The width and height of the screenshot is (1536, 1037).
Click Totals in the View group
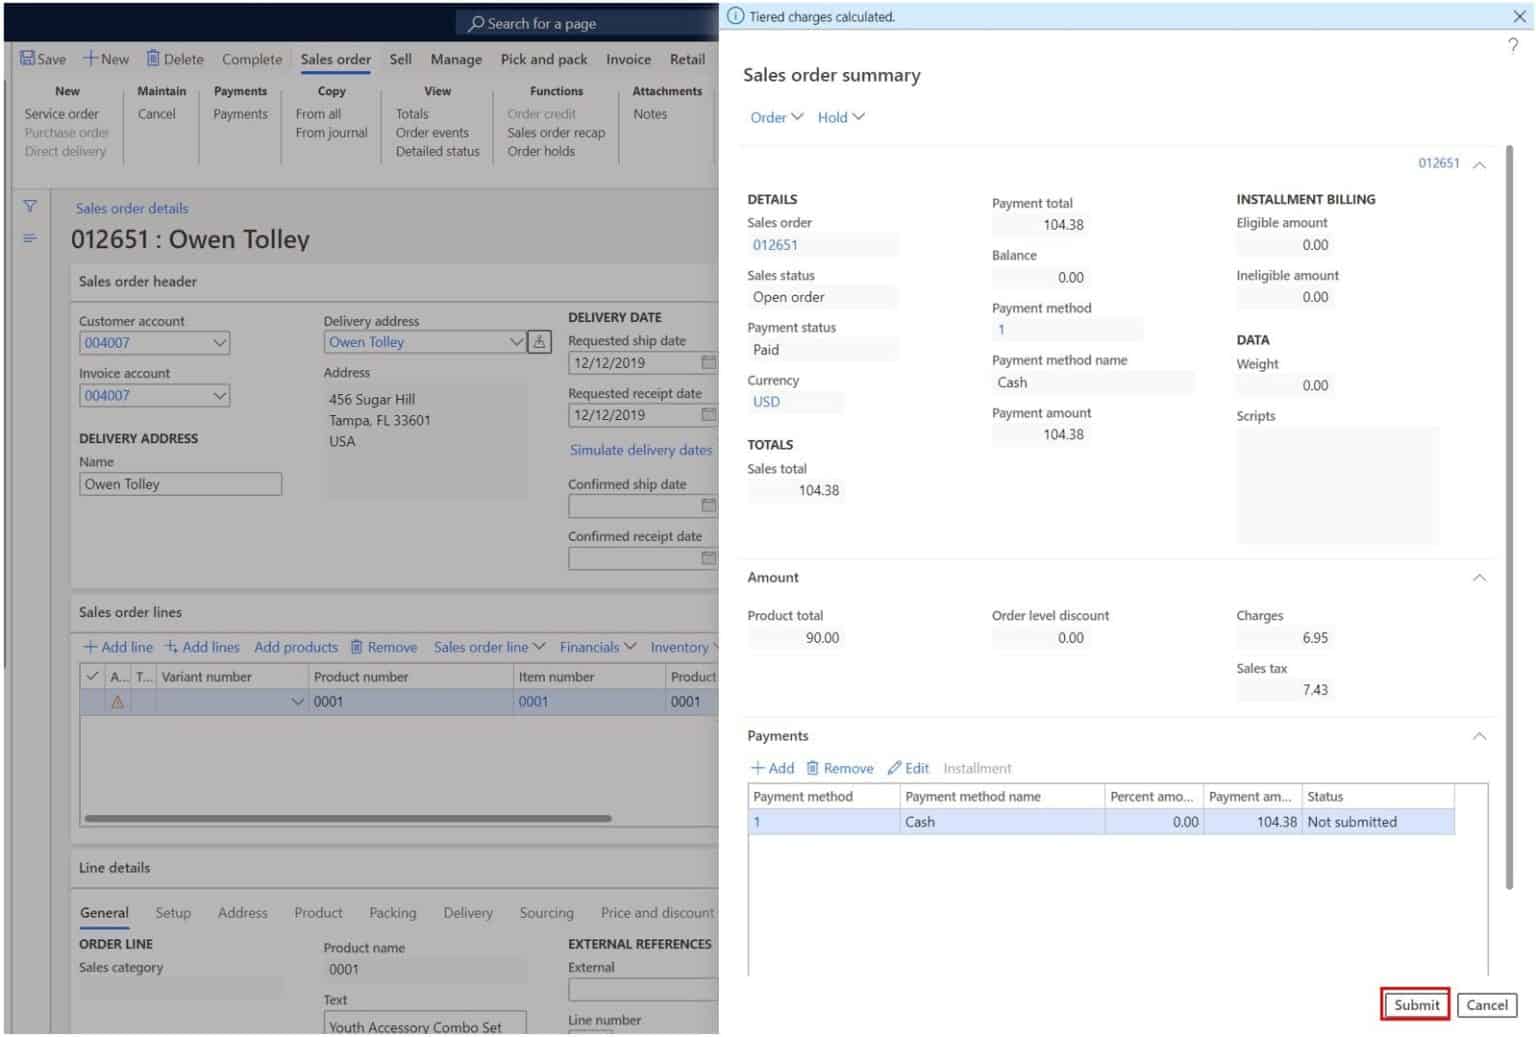412,114
